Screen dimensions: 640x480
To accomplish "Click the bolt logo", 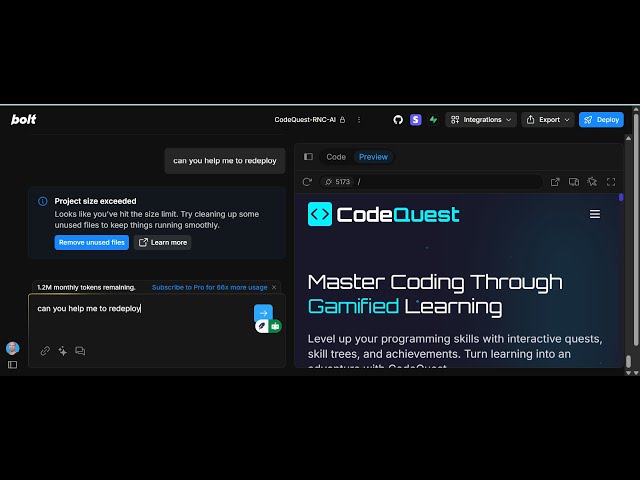I will point(23,119).
